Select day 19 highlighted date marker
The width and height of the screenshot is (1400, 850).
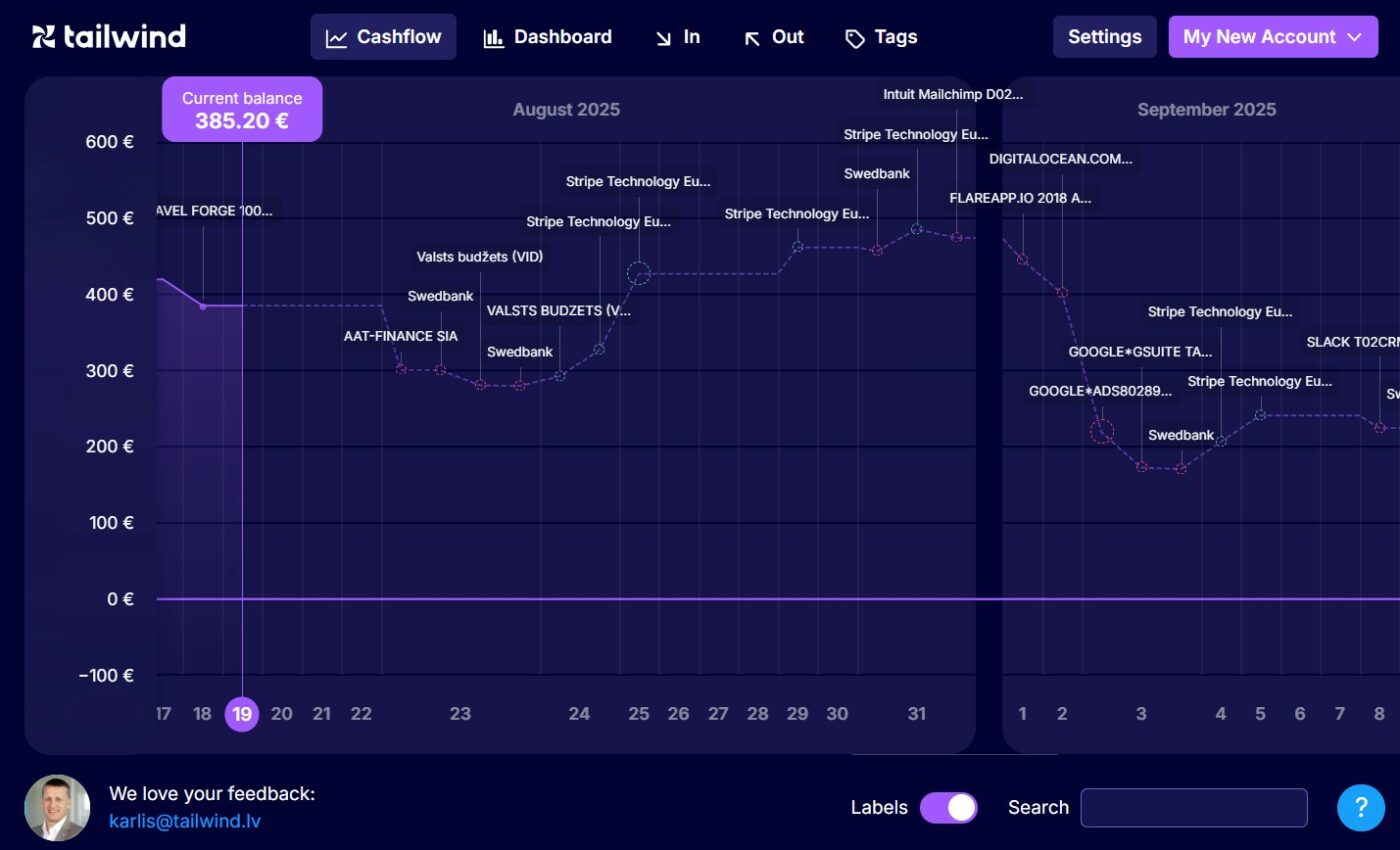pos(242,714)
